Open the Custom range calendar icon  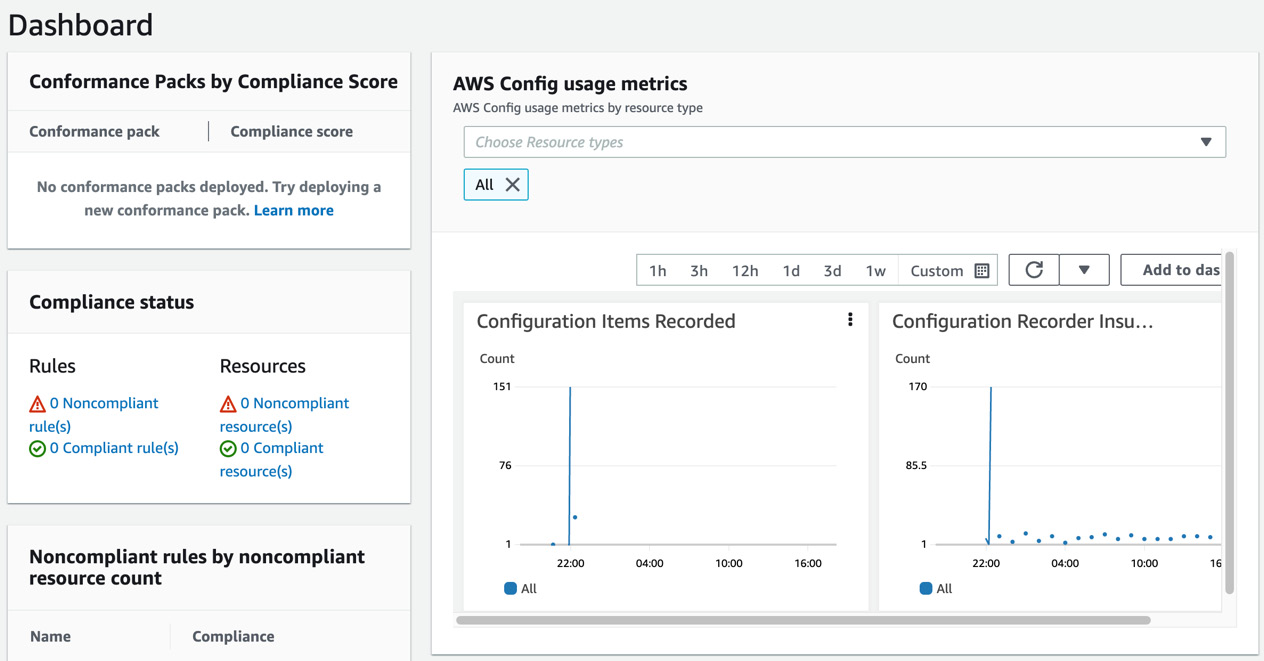click(982, 271)
